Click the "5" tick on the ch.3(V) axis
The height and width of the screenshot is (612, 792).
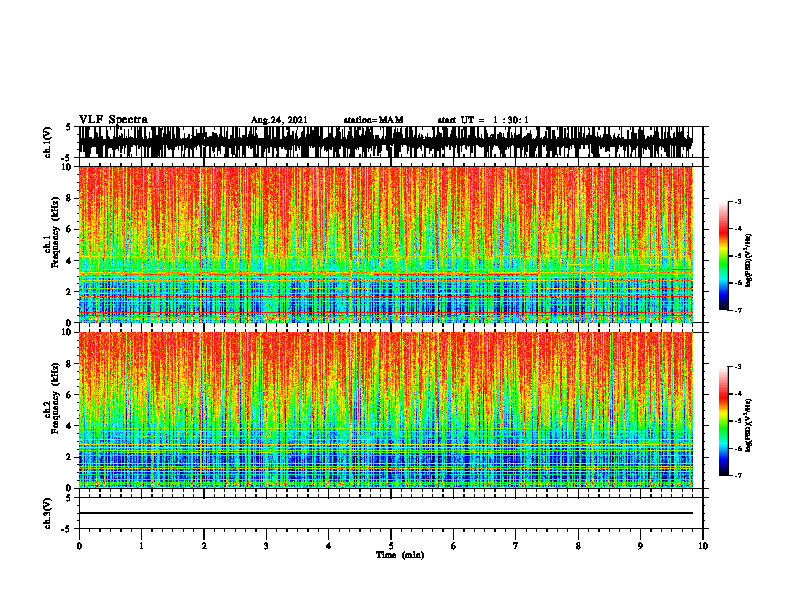(x=69, y=498)
